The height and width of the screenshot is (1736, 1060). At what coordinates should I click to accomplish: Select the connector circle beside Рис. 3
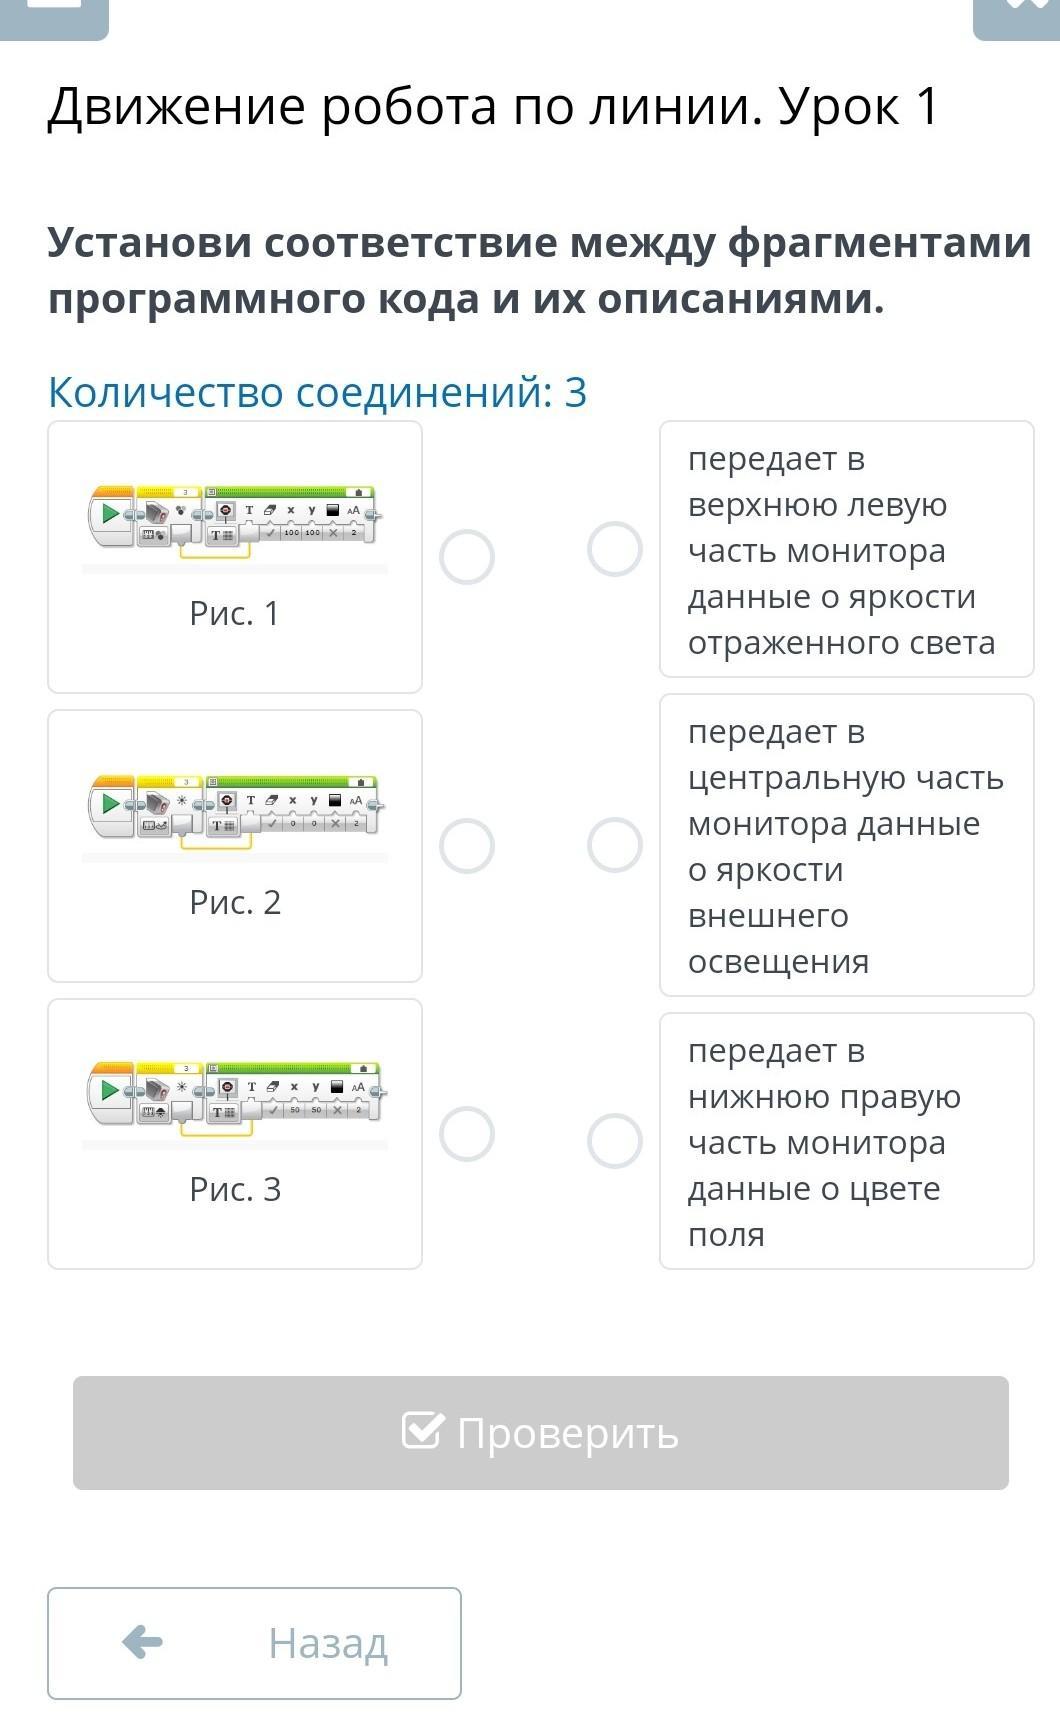click(467, 1134)
